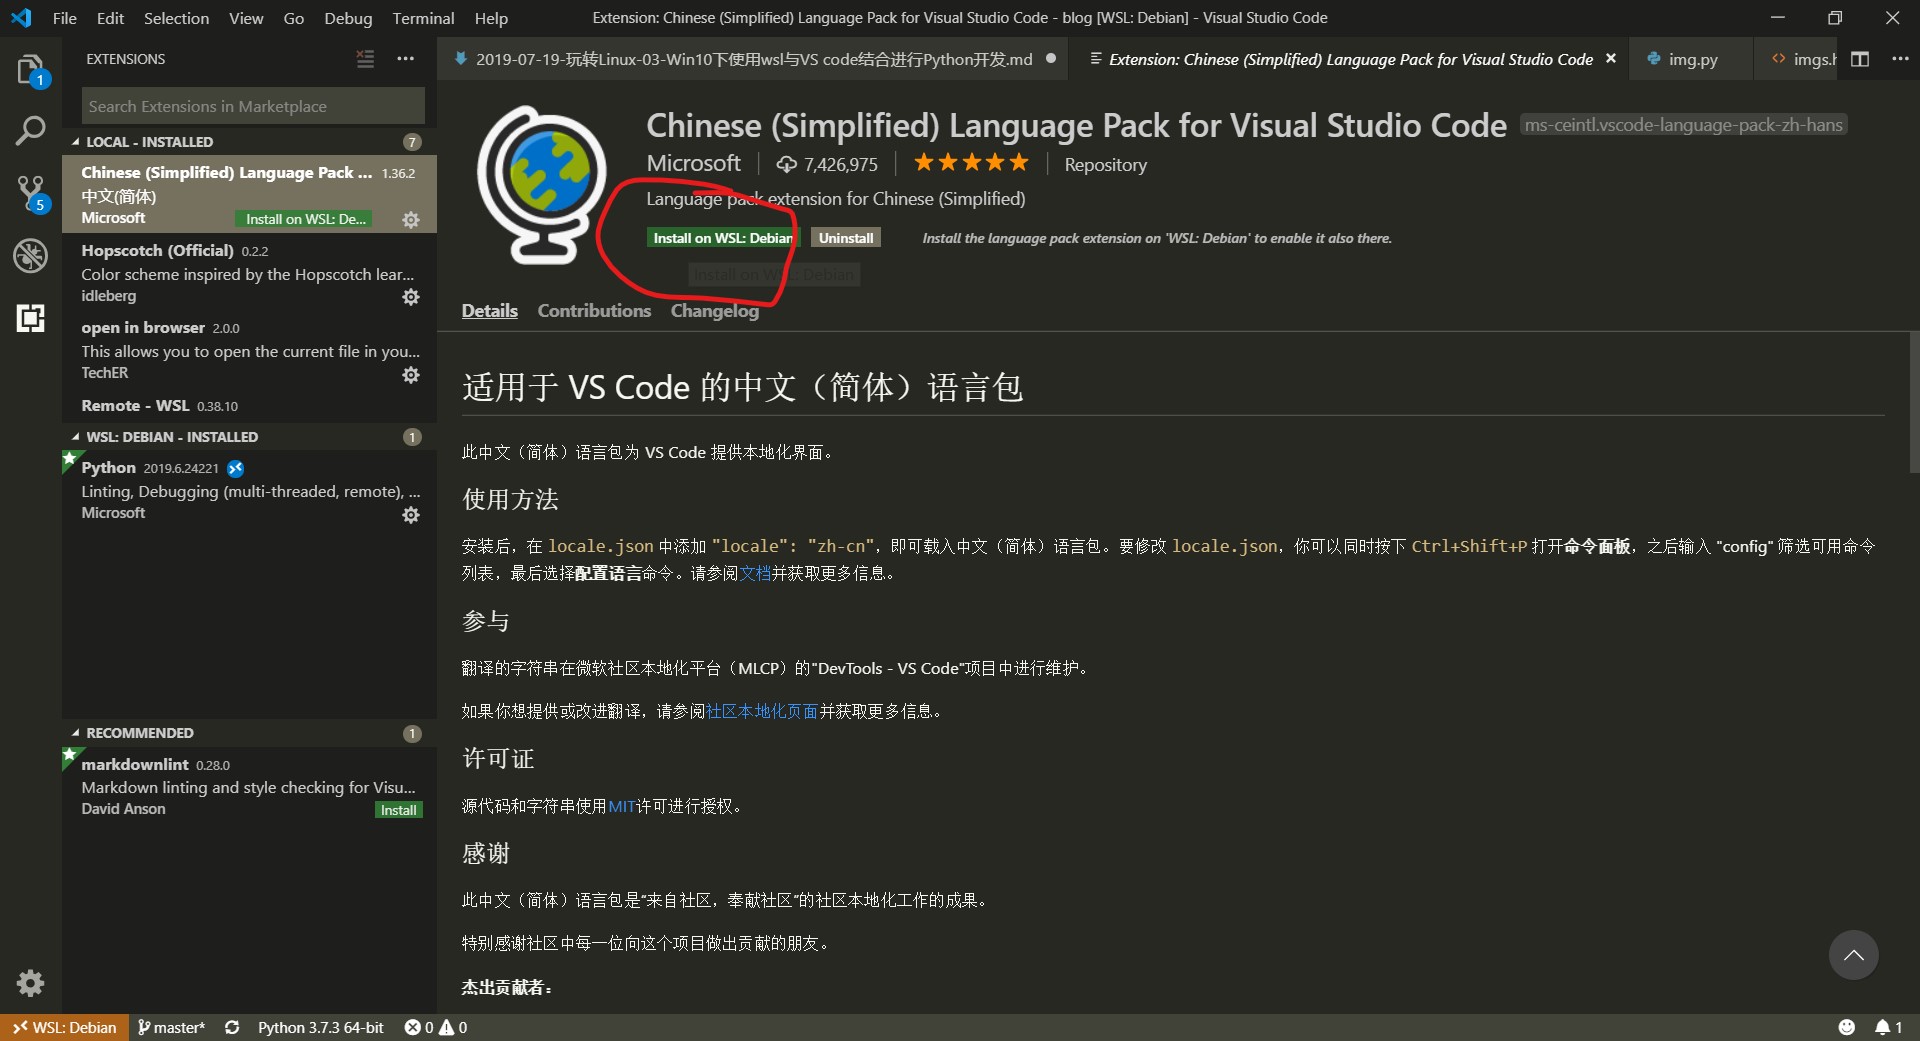Click the feedback smiley in status bar

1847,1027
